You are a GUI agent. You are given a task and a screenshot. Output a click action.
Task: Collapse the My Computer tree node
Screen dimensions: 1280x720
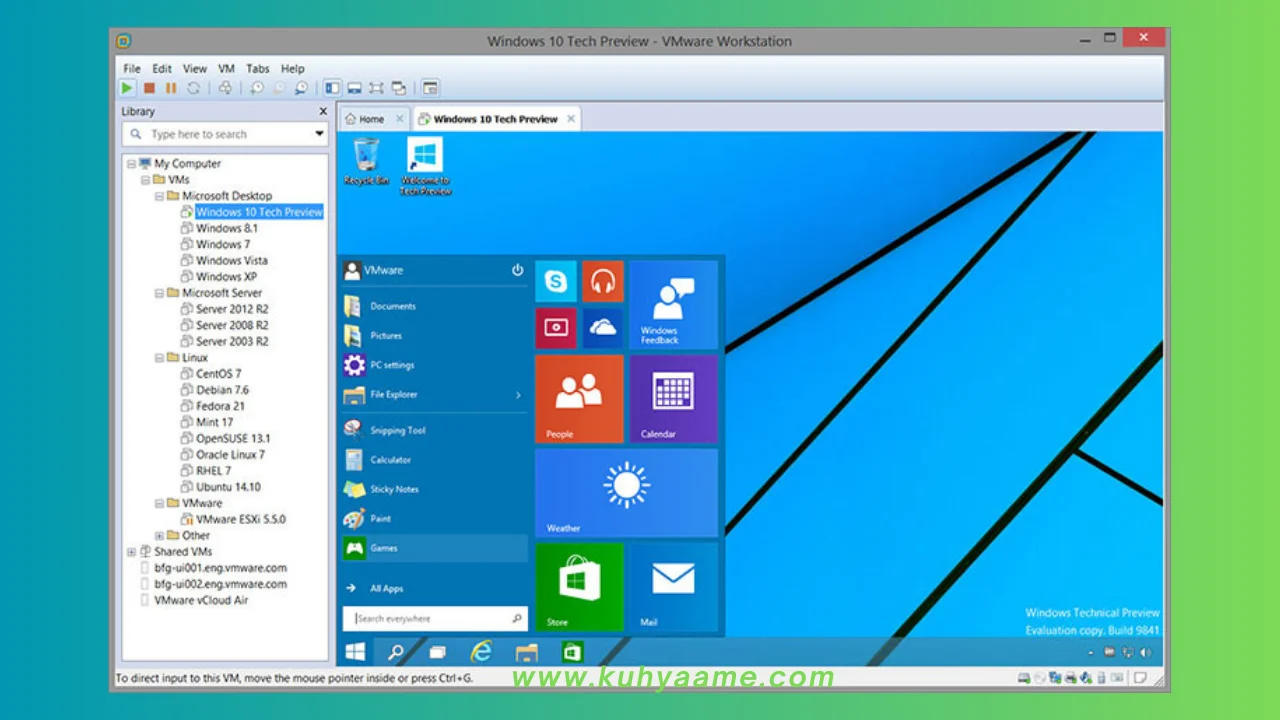(x=131, y=163)
